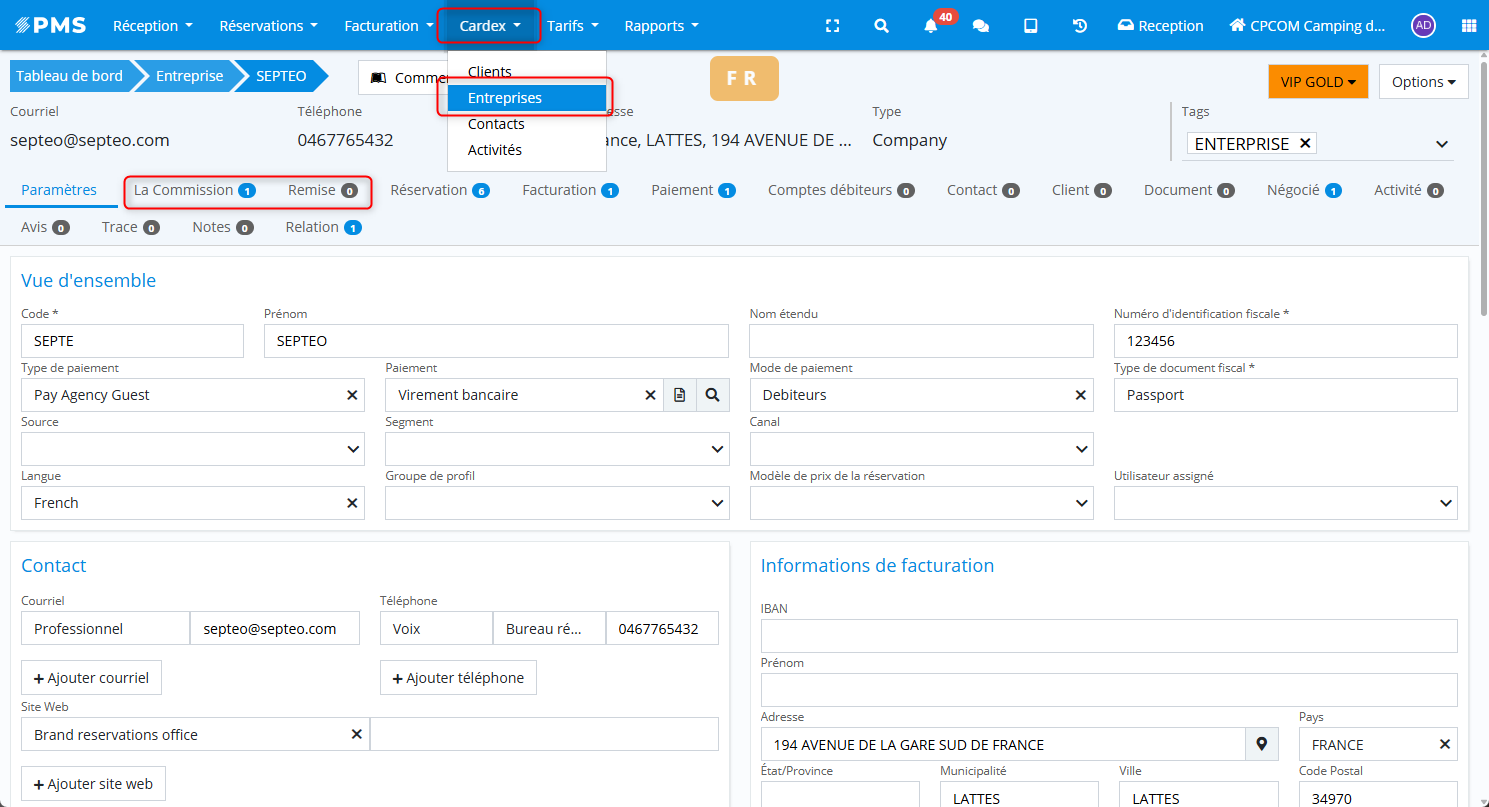Click the tablet icon in header
Screen dimensions: 1489x807
(1030, 26)
